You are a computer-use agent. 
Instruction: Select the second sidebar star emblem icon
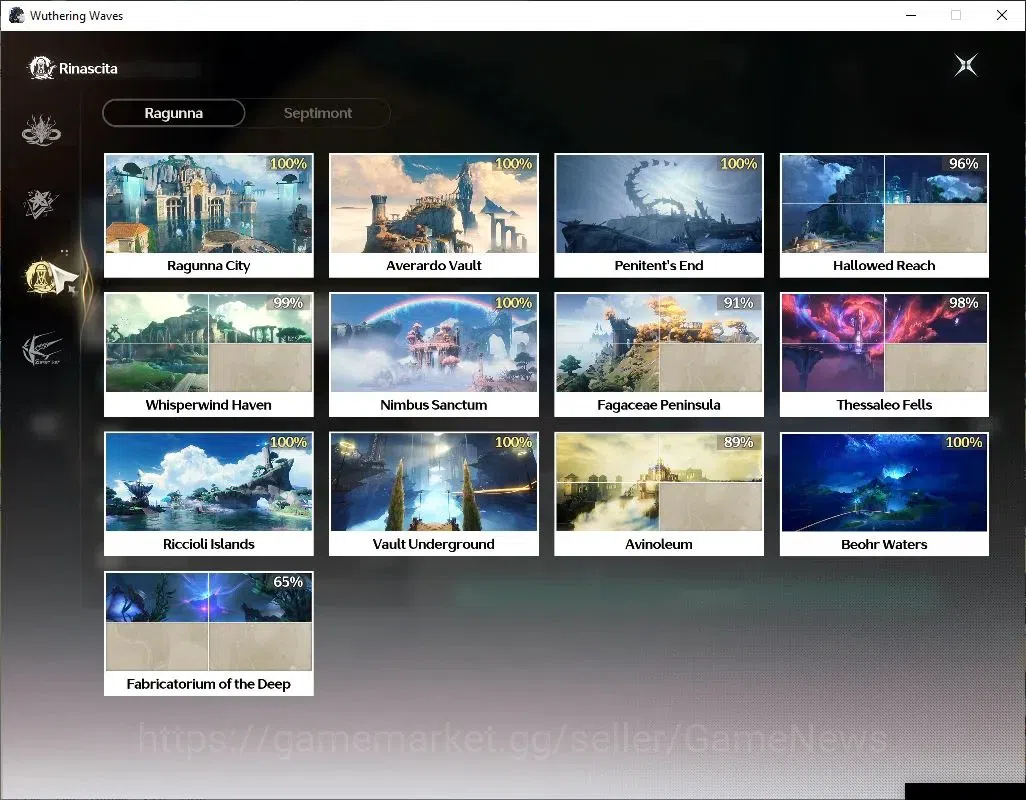[x=41, y=203]
